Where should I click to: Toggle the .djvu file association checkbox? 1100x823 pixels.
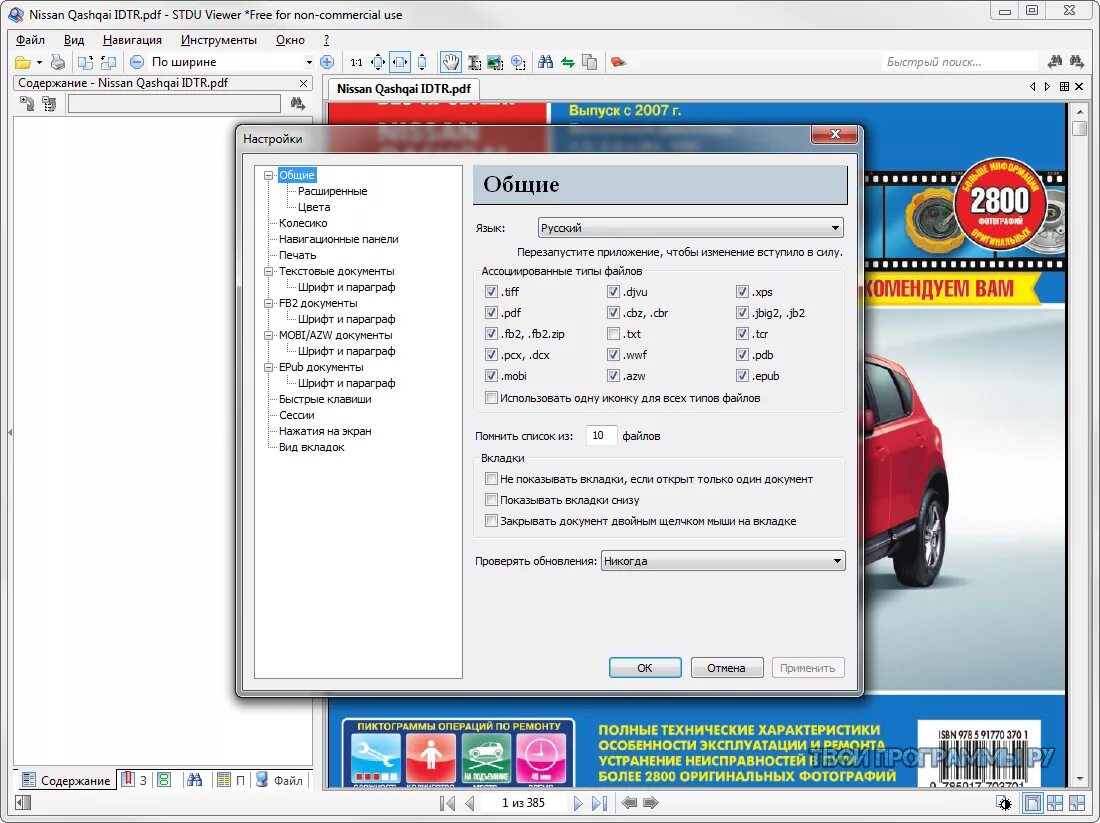click(613, 291)
